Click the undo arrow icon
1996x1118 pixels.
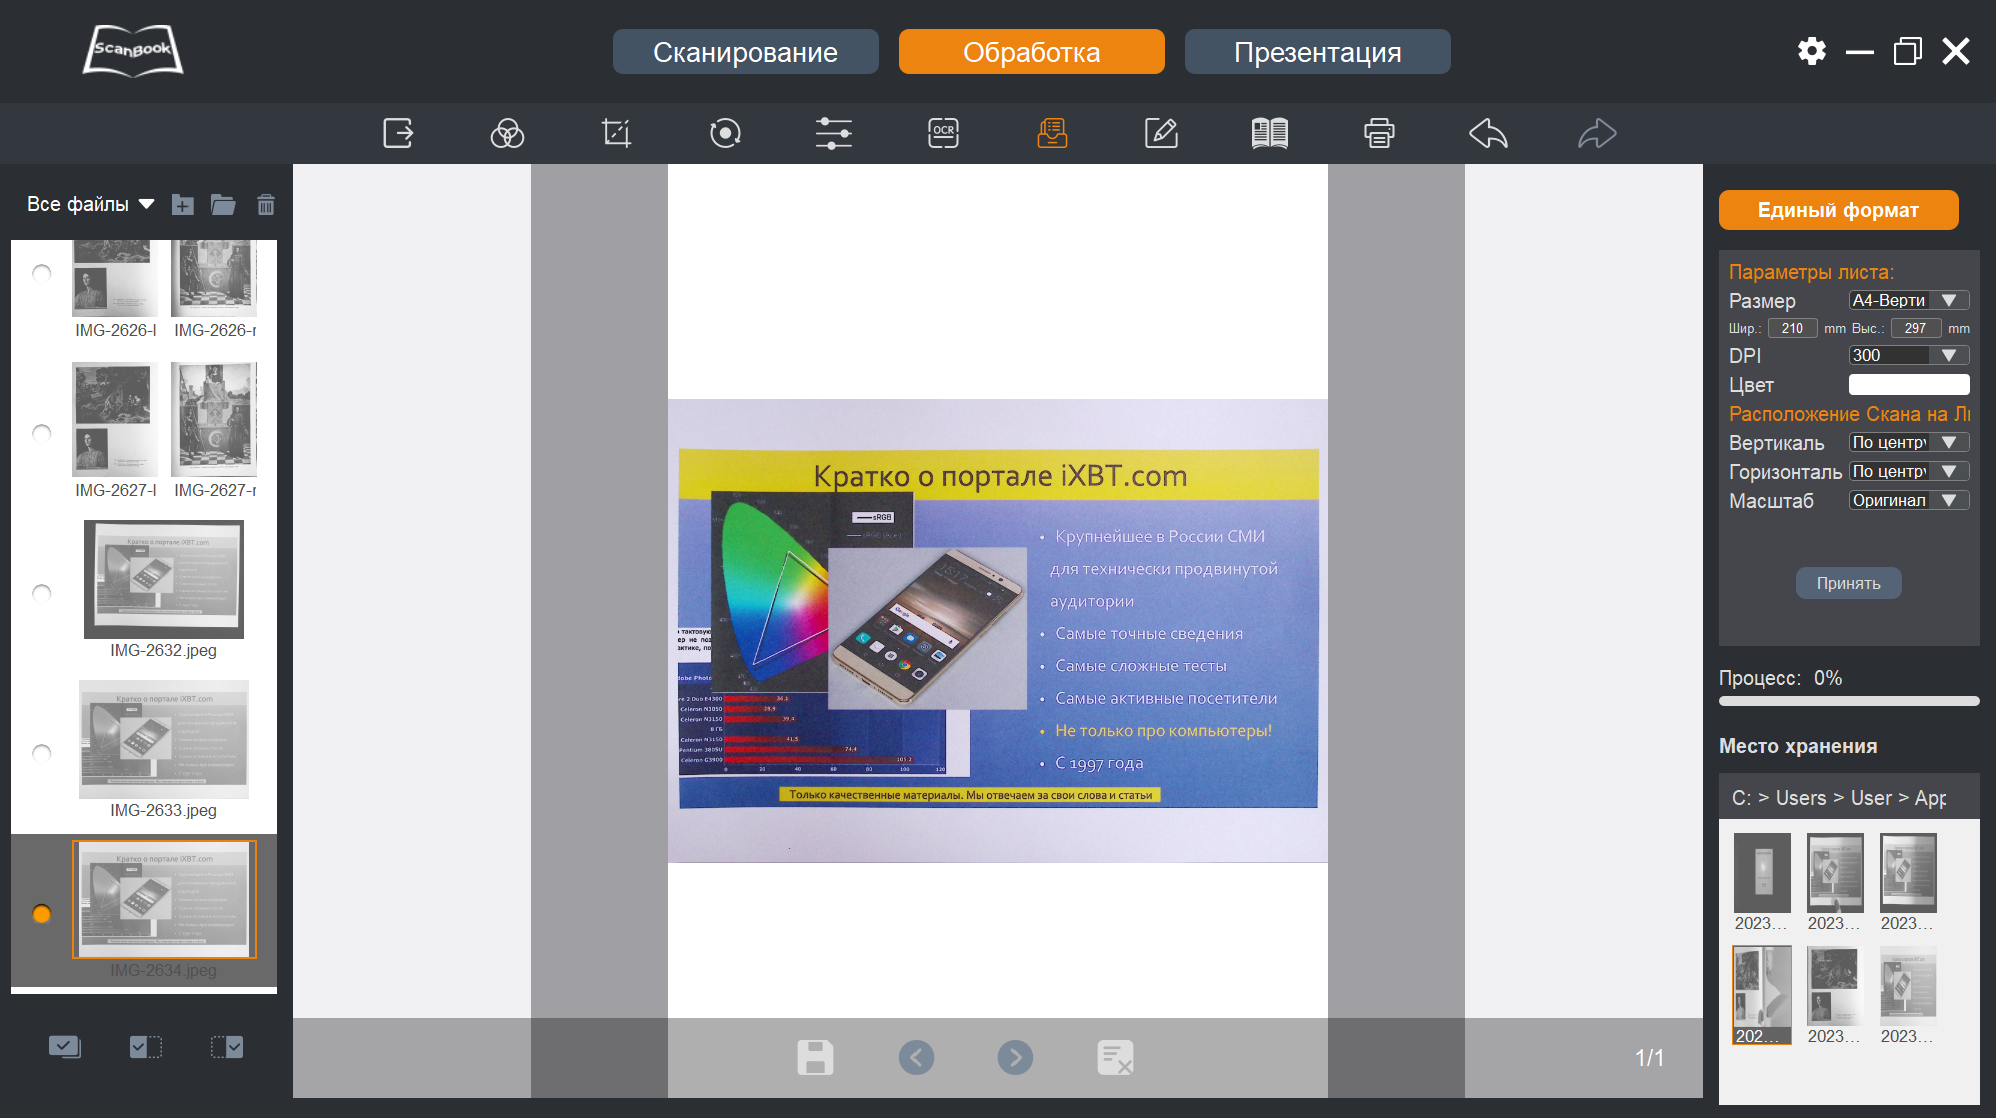point(1488,133)
